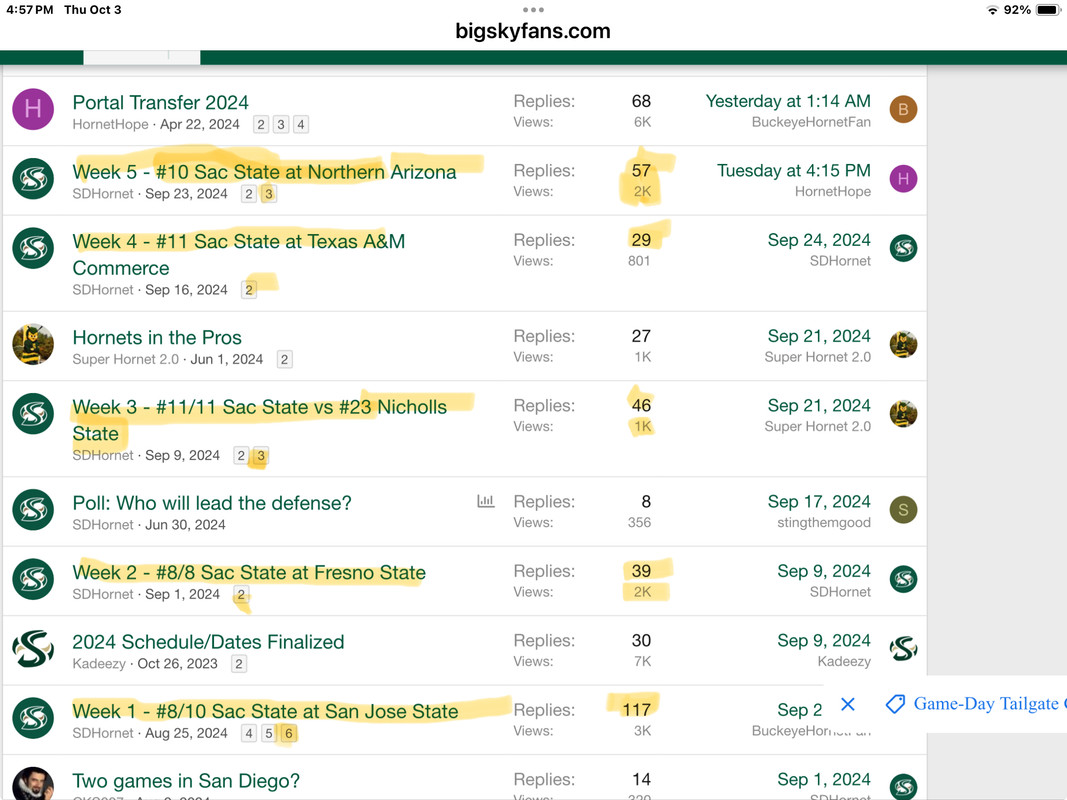Open three-dot menu above the address bar
Screen dimensions: 1067x800
tap(533, 10)
